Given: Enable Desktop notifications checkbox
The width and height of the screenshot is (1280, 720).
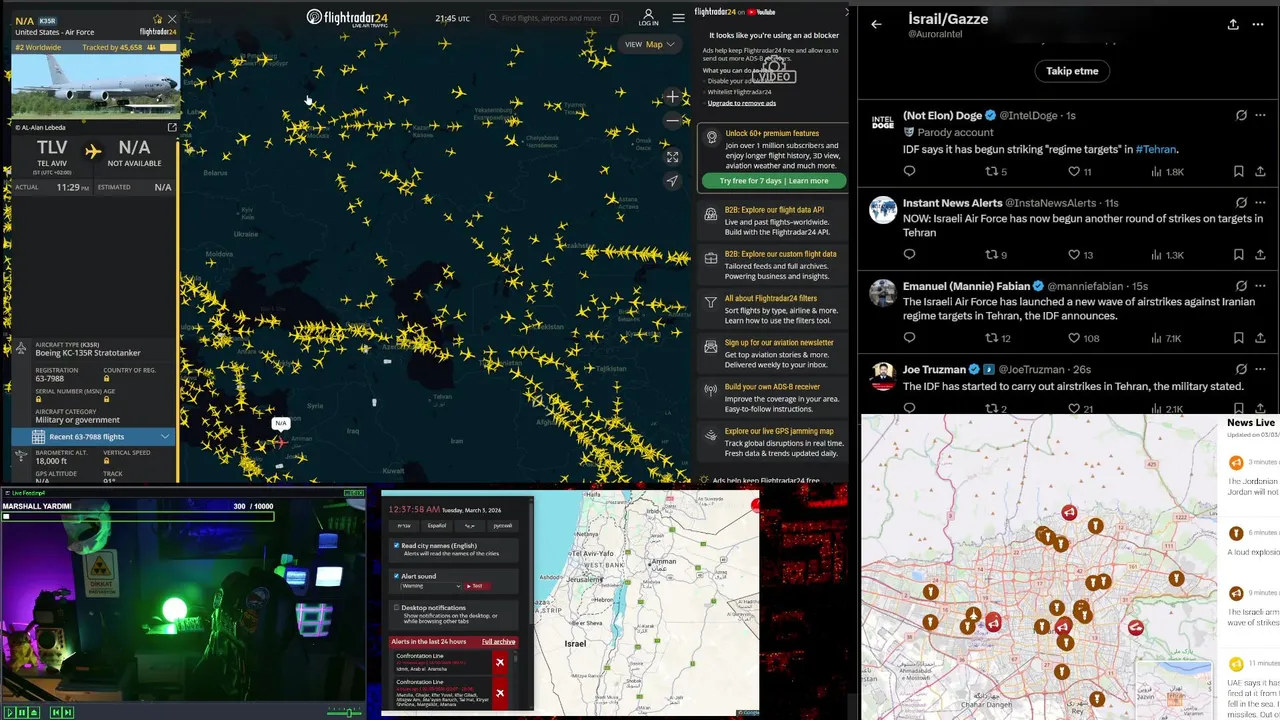Looking at the screenshot, I should click(397, 607).
